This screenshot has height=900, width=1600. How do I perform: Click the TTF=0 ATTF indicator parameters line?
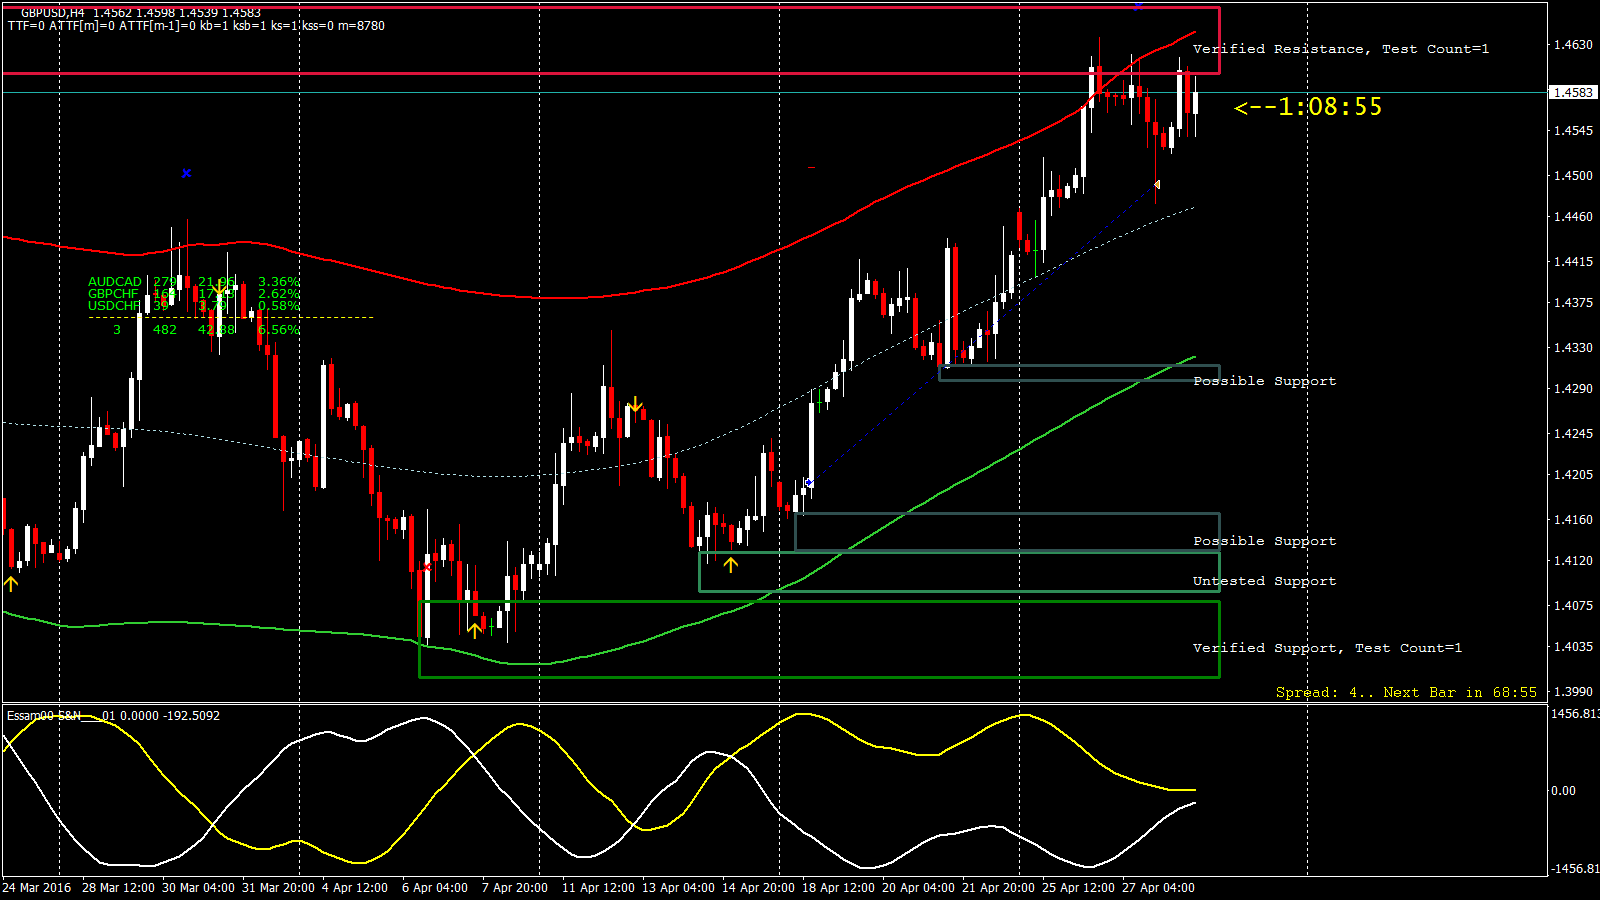196,26
